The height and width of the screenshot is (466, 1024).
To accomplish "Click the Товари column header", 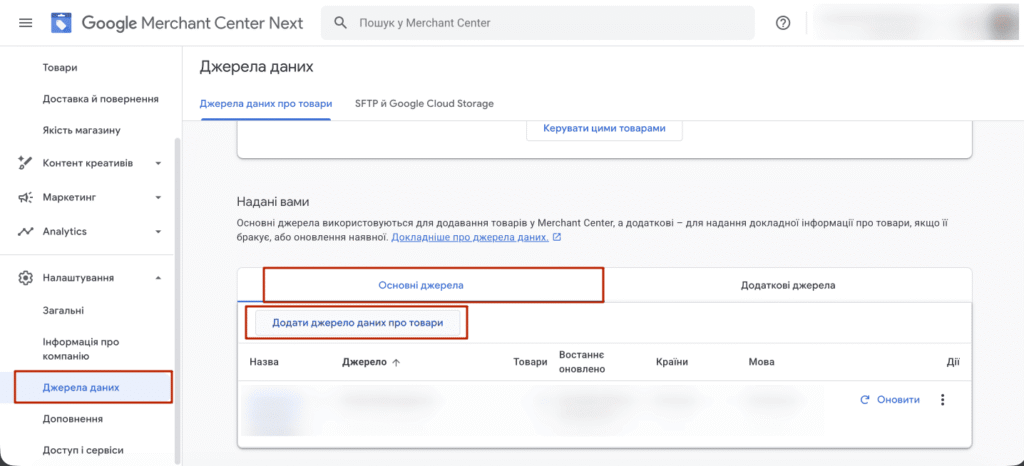I will [x=530, y=362].
